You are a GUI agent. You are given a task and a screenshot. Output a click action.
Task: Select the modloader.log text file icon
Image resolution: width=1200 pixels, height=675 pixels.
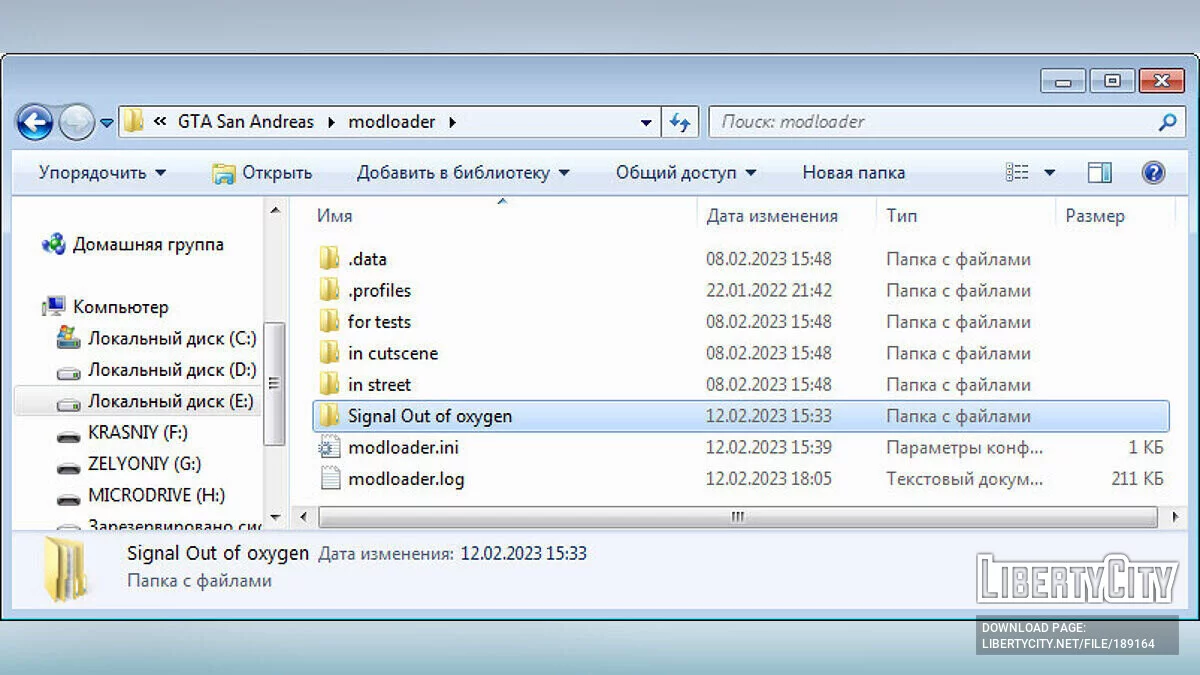tap(330, 479)
